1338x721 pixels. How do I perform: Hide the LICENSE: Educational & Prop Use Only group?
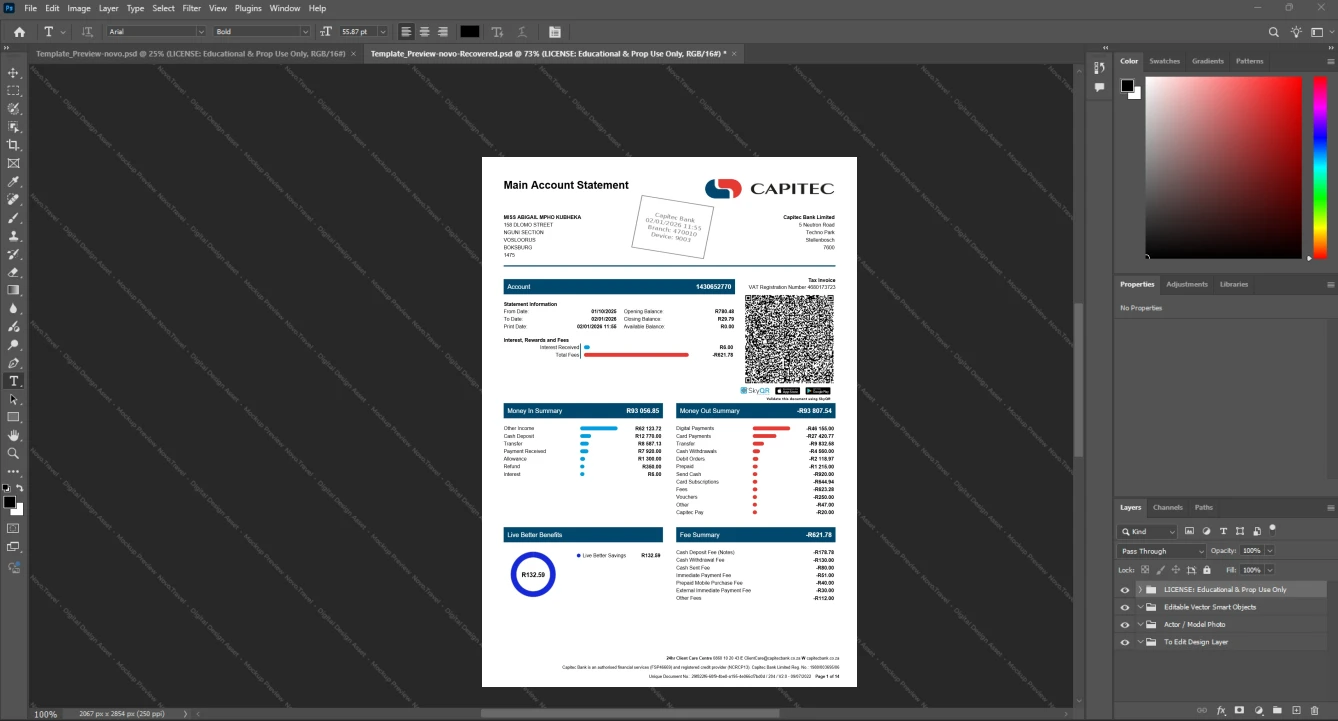click(1125, 590)
